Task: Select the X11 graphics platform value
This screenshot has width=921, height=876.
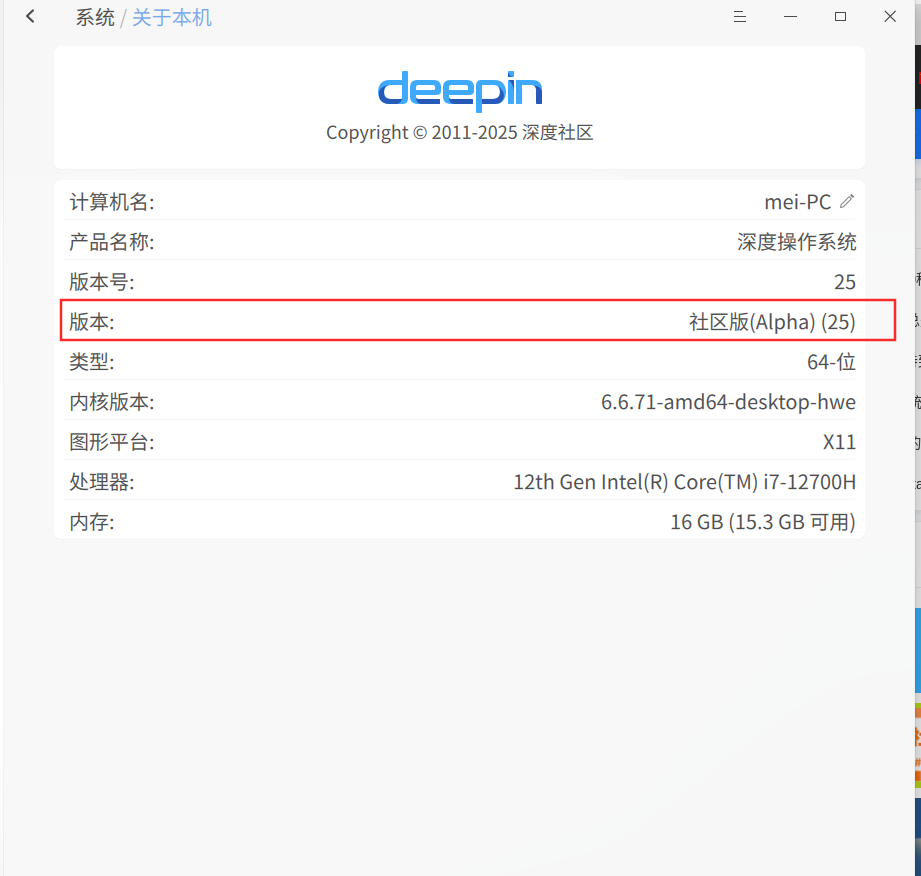Action: click(839, 442)
